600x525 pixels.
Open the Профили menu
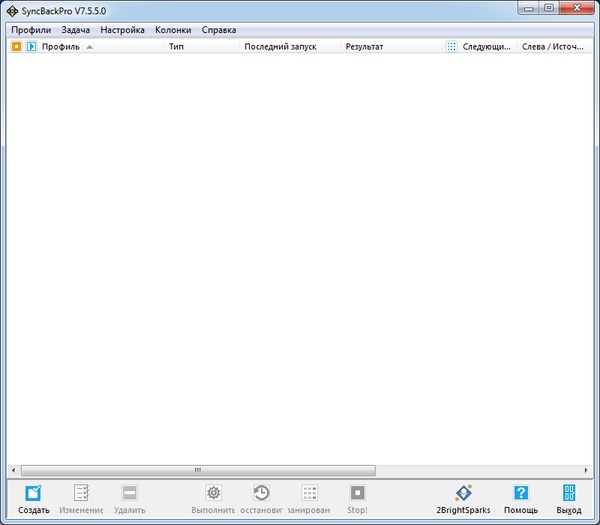(x=31, y=30)
